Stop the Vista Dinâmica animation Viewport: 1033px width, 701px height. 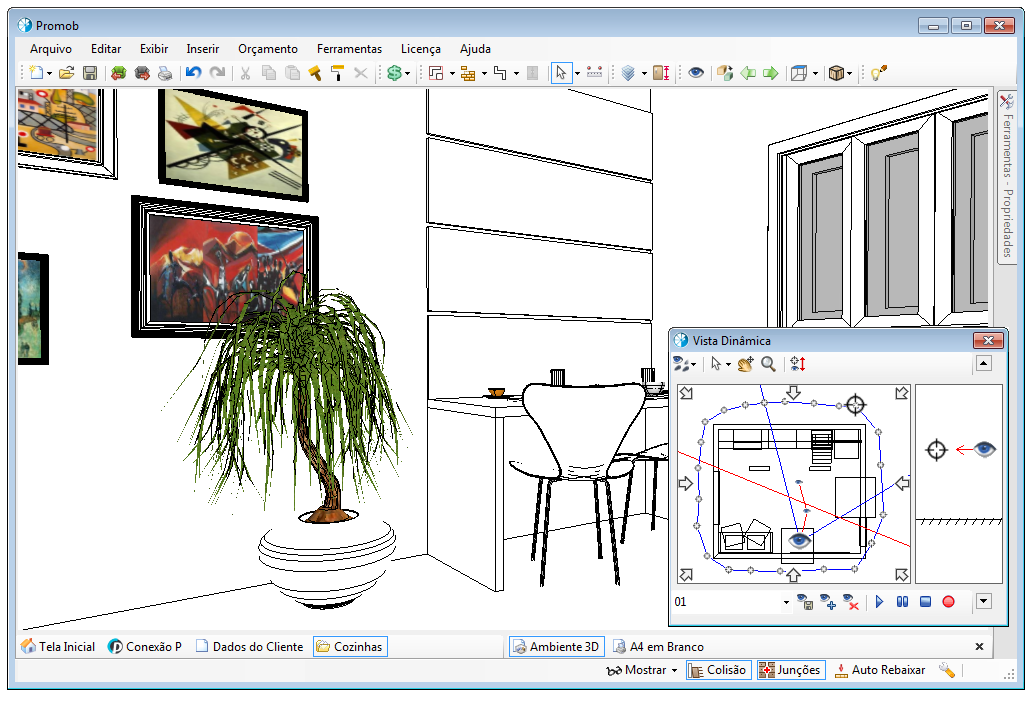(925, 602)
